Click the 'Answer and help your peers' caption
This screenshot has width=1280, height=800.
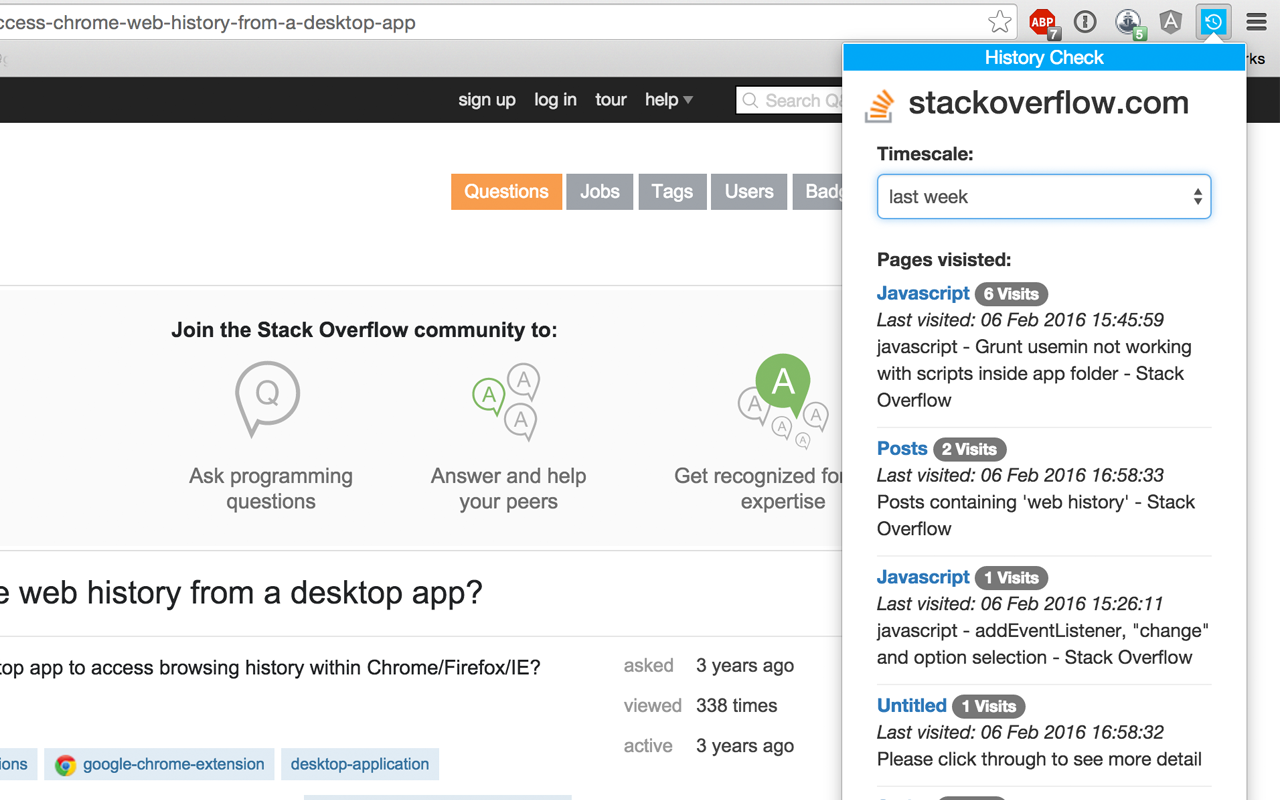[508, 489]
